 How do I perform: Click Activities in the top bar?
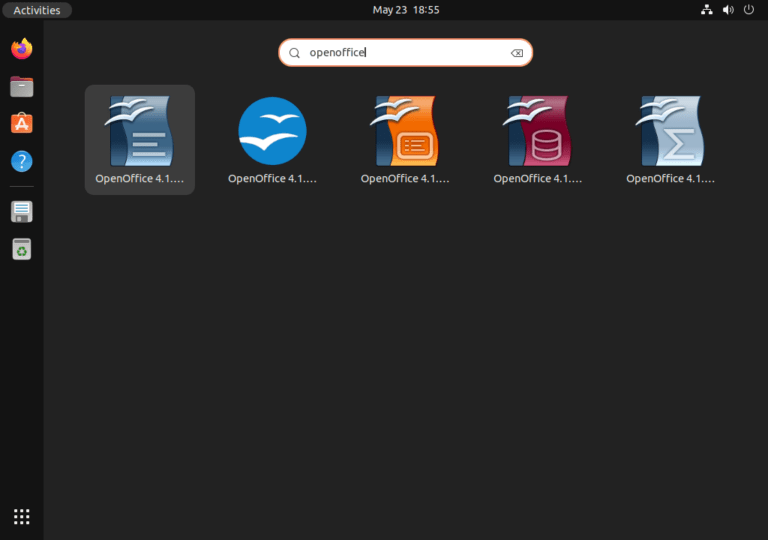(37, 10)
